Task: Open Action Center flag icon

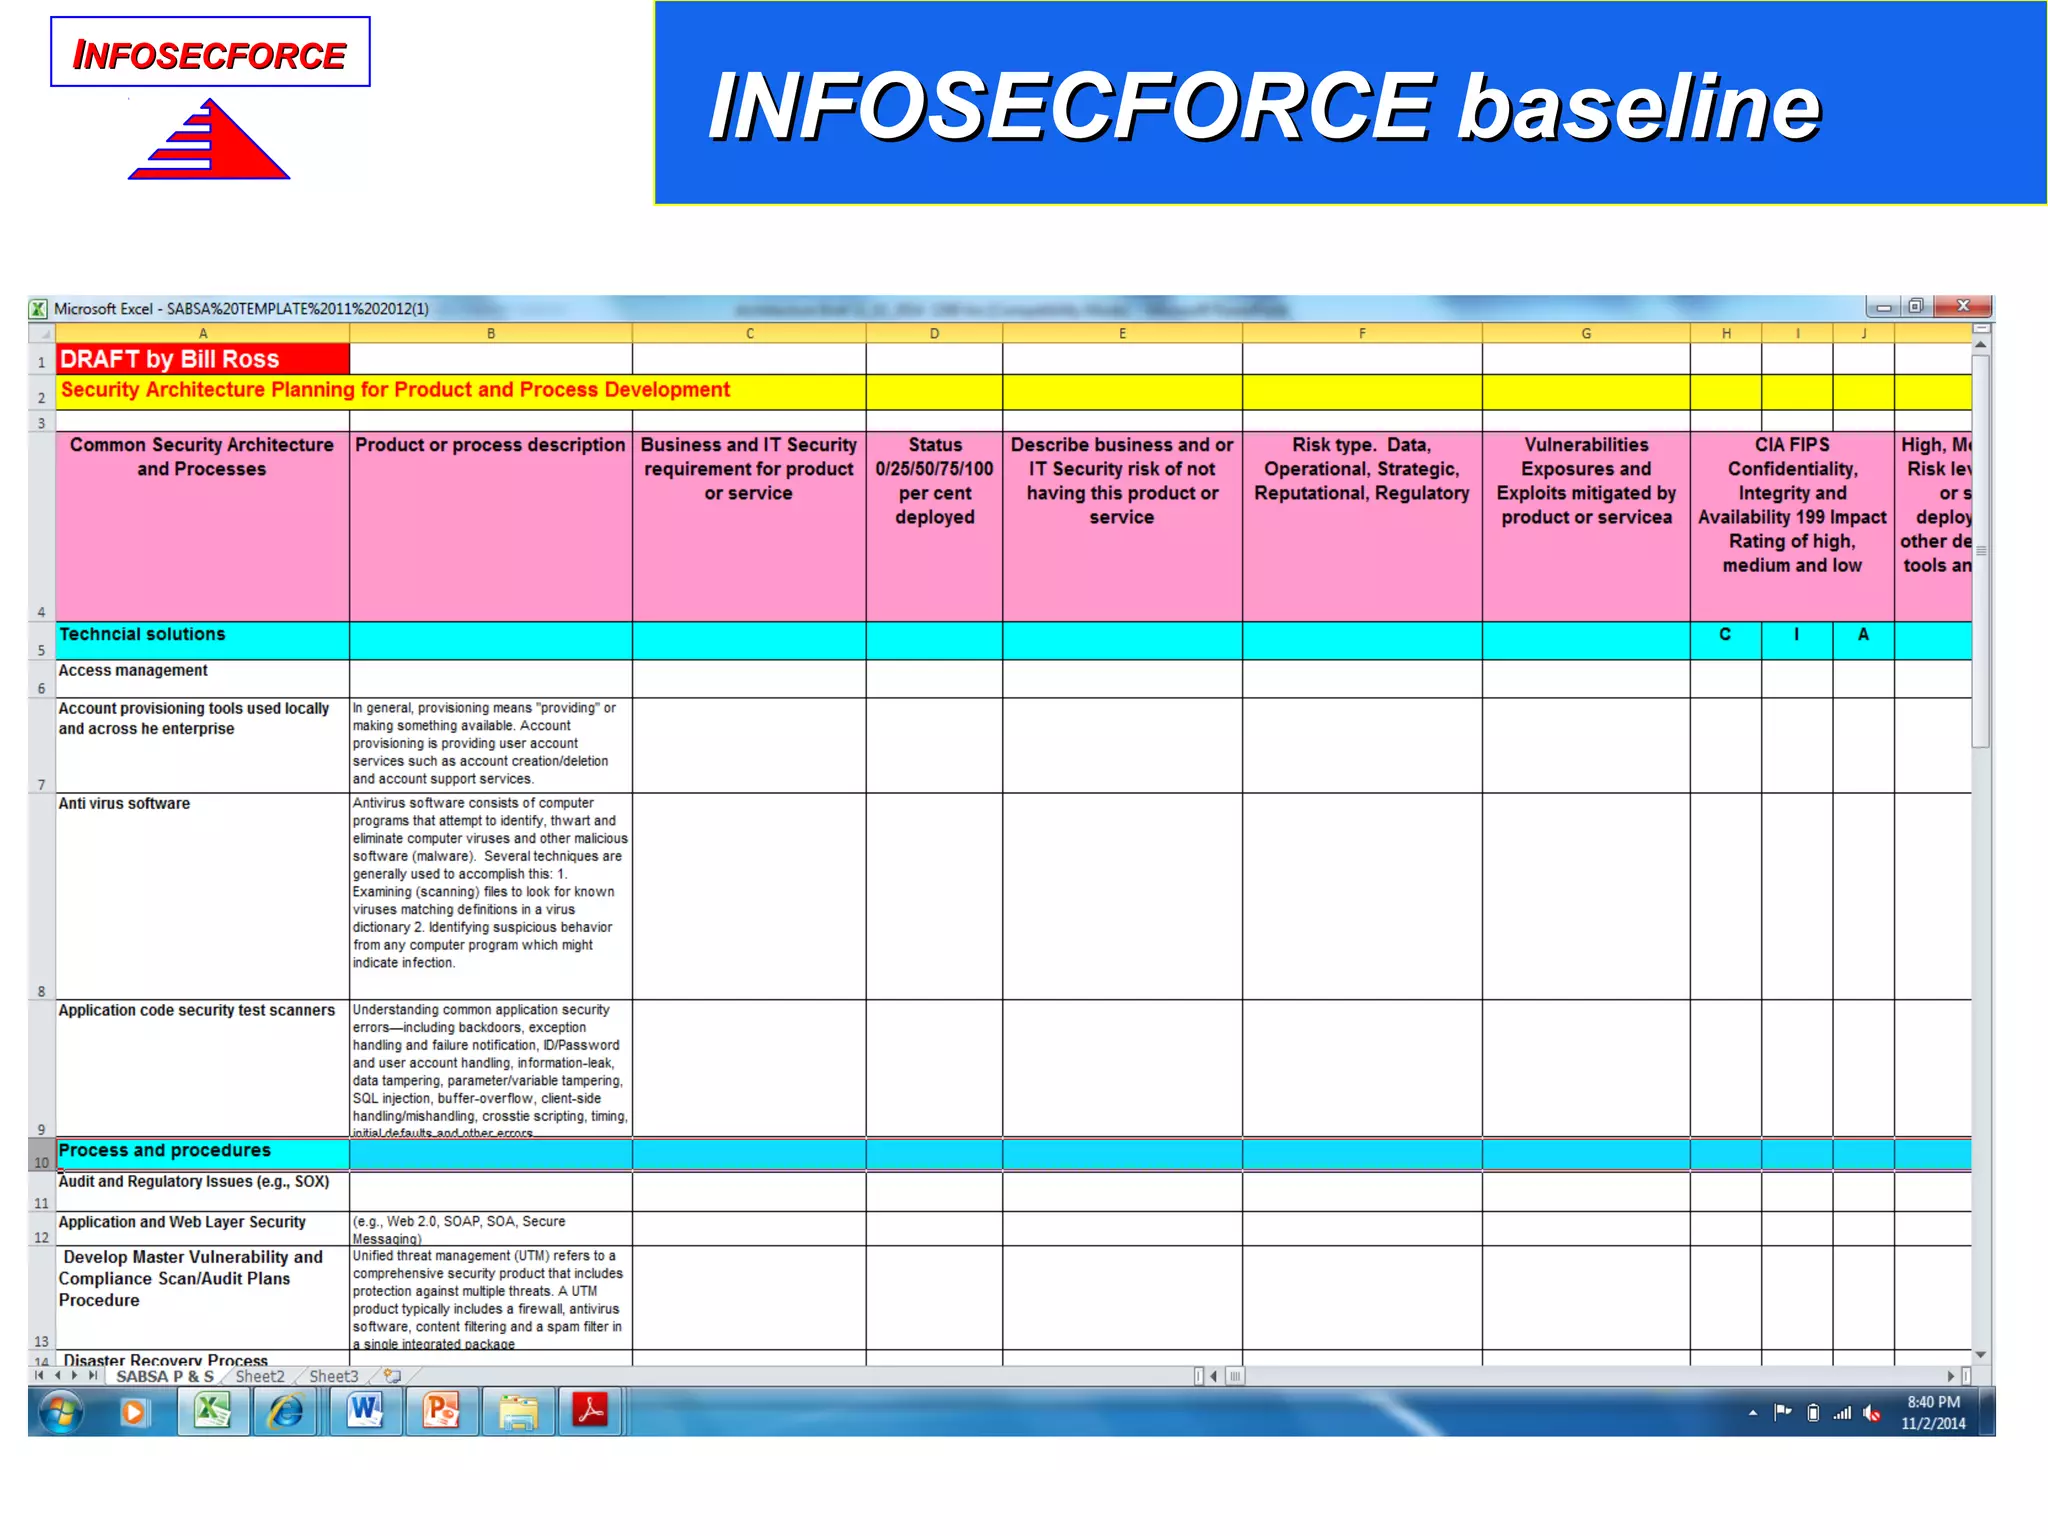Action: click(1782, 1412)
